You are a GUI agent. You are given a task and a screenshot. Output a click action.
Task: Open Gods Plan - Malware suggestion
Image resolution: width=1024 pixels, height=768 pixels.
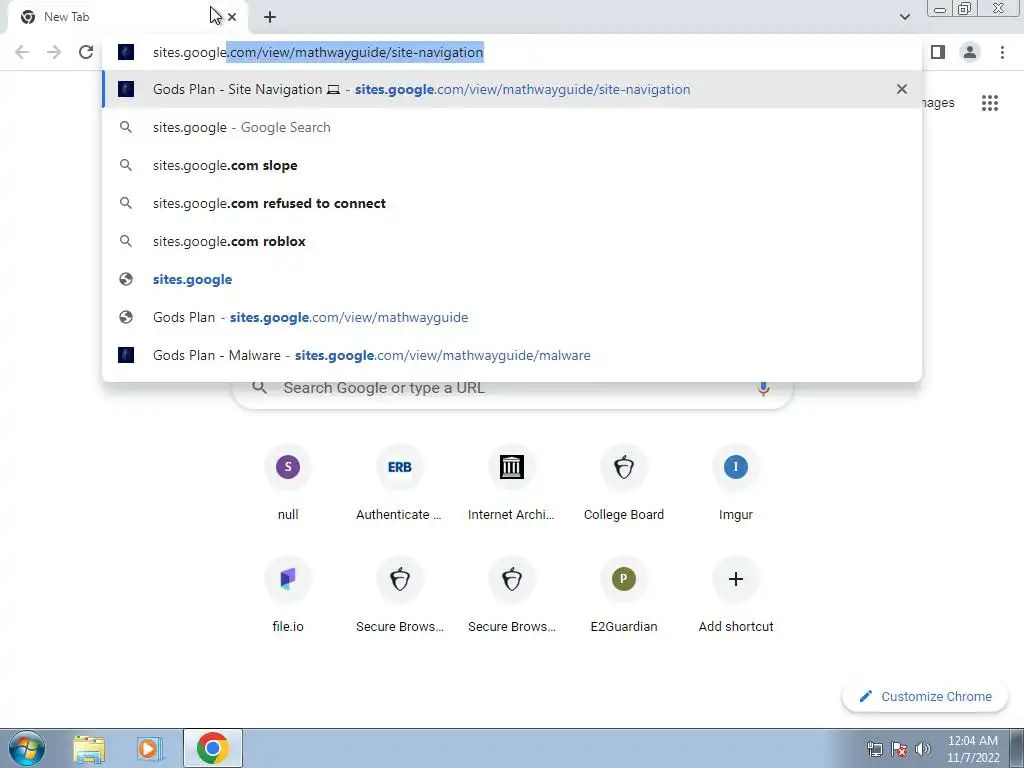[512, 355]
